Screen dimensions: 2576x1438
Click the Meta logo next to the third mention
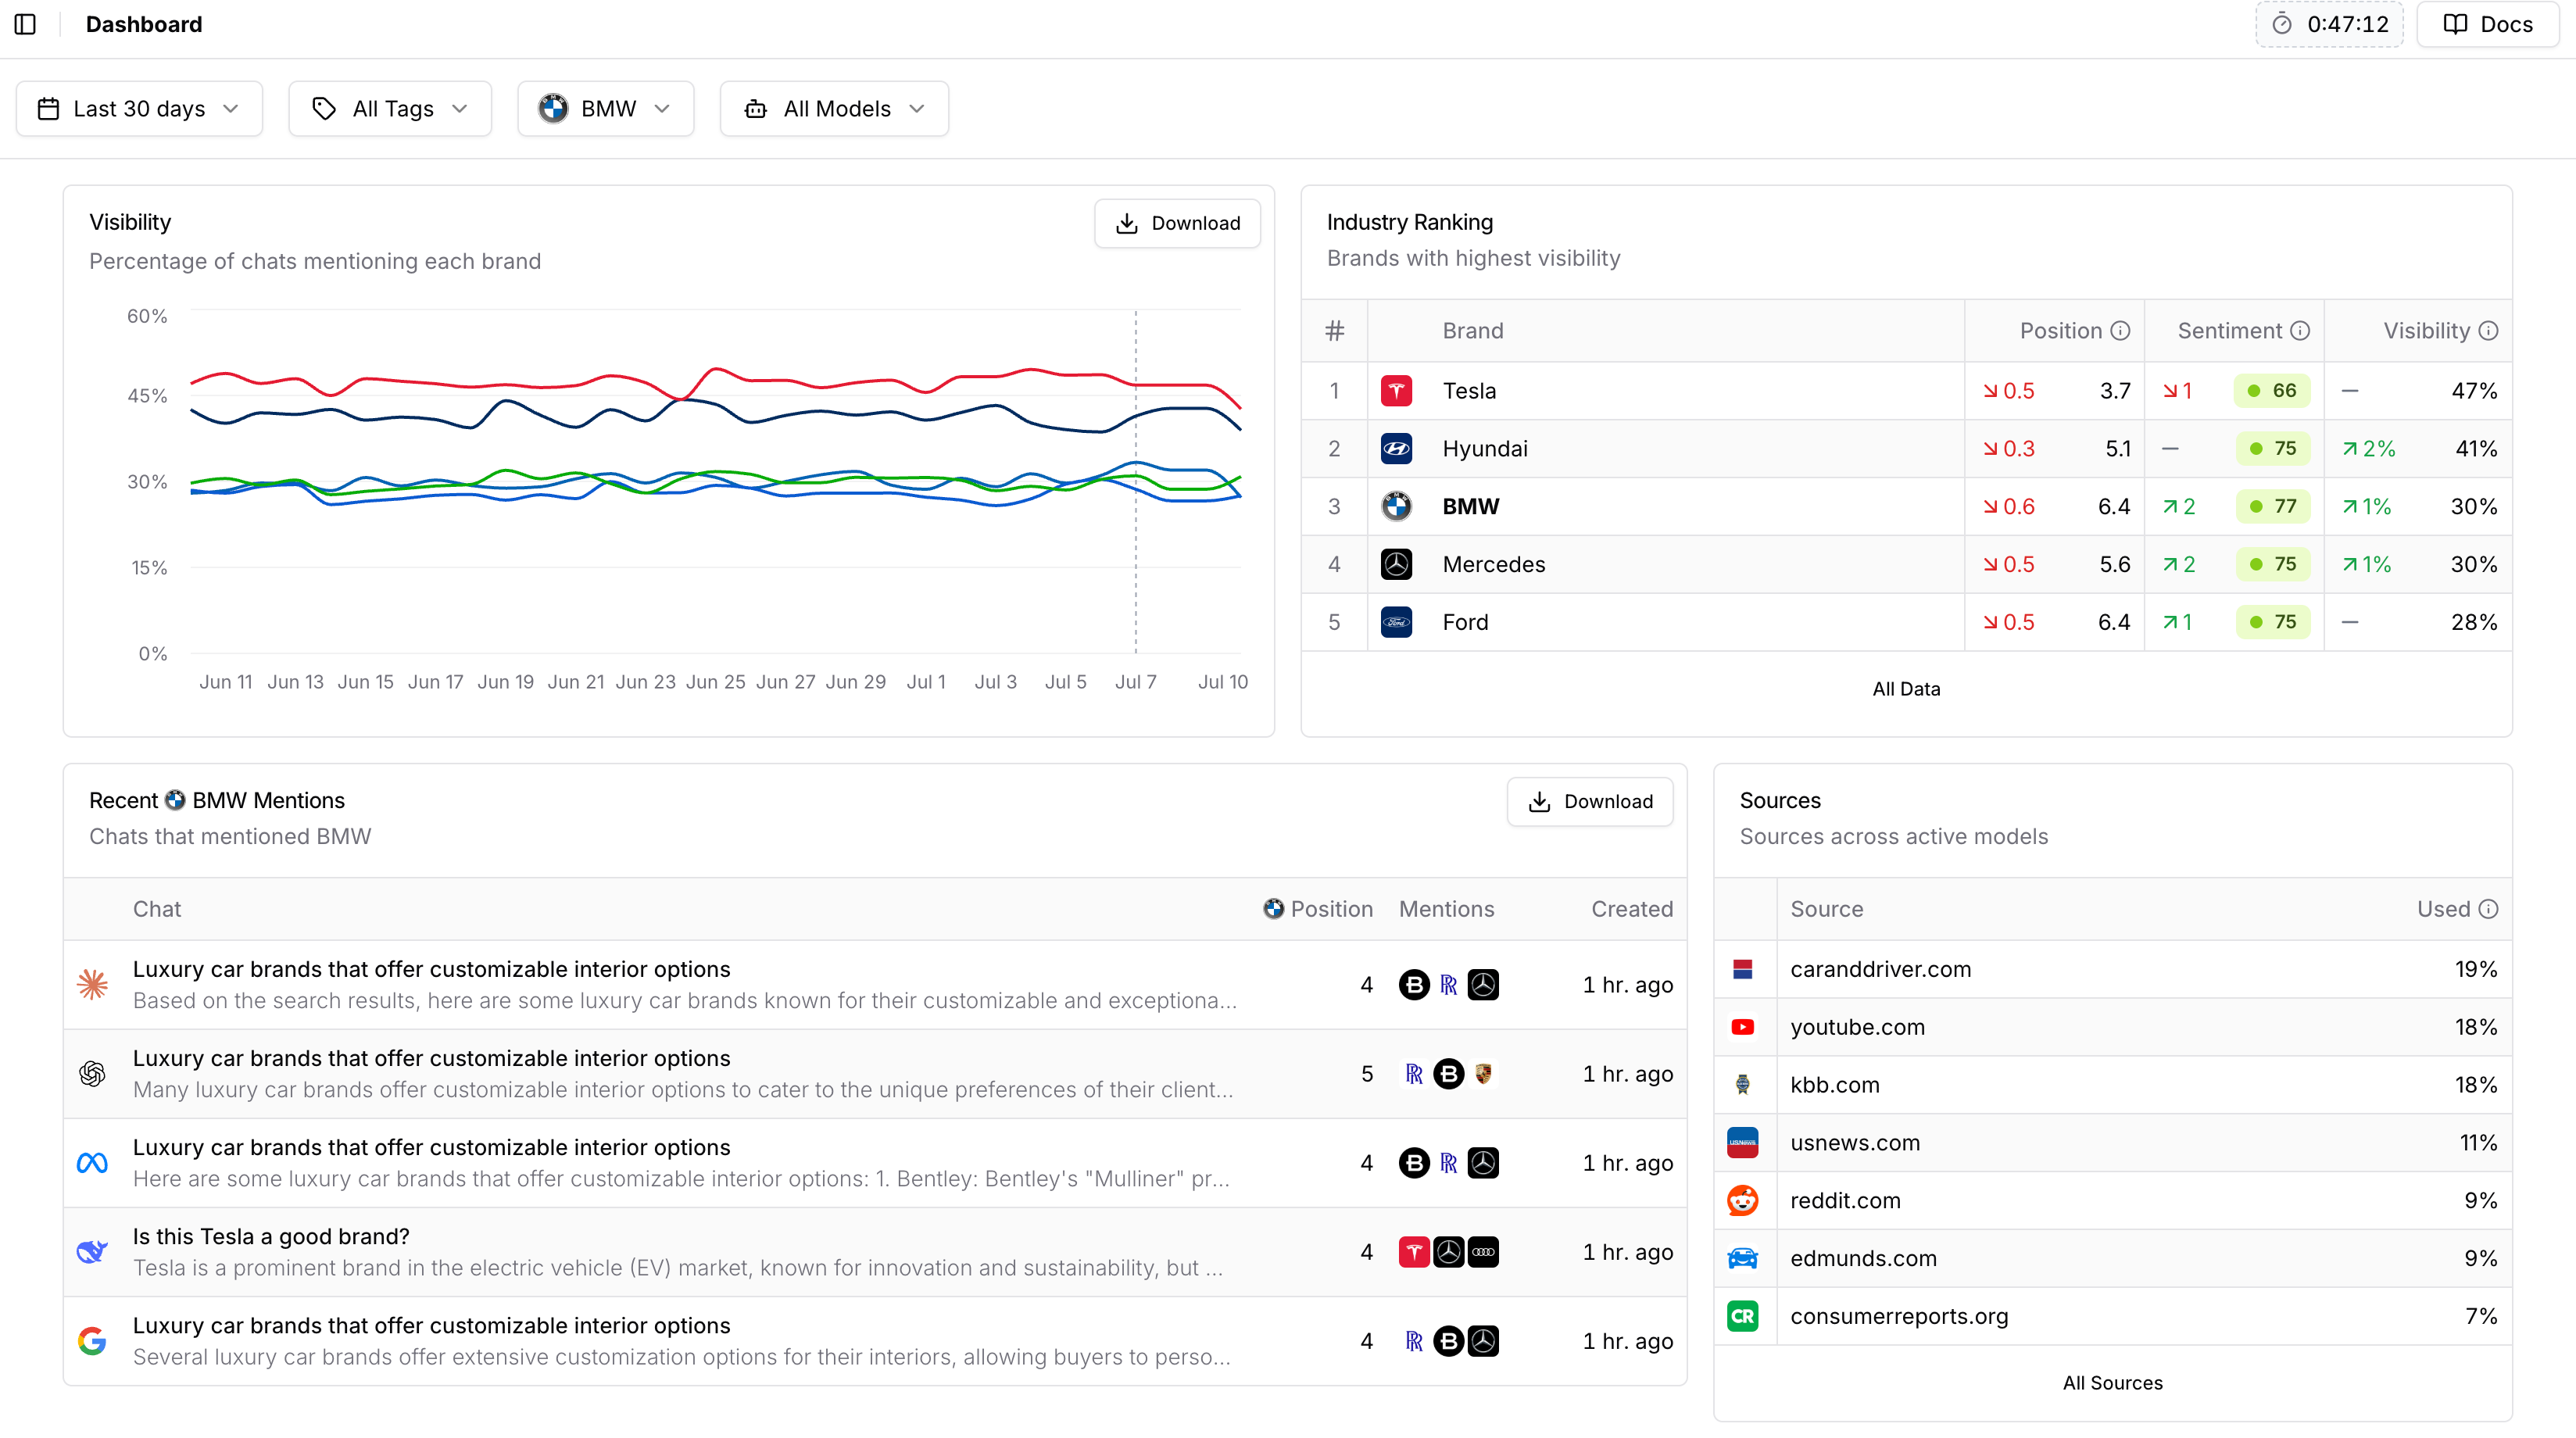click(x=92, y=1162)
